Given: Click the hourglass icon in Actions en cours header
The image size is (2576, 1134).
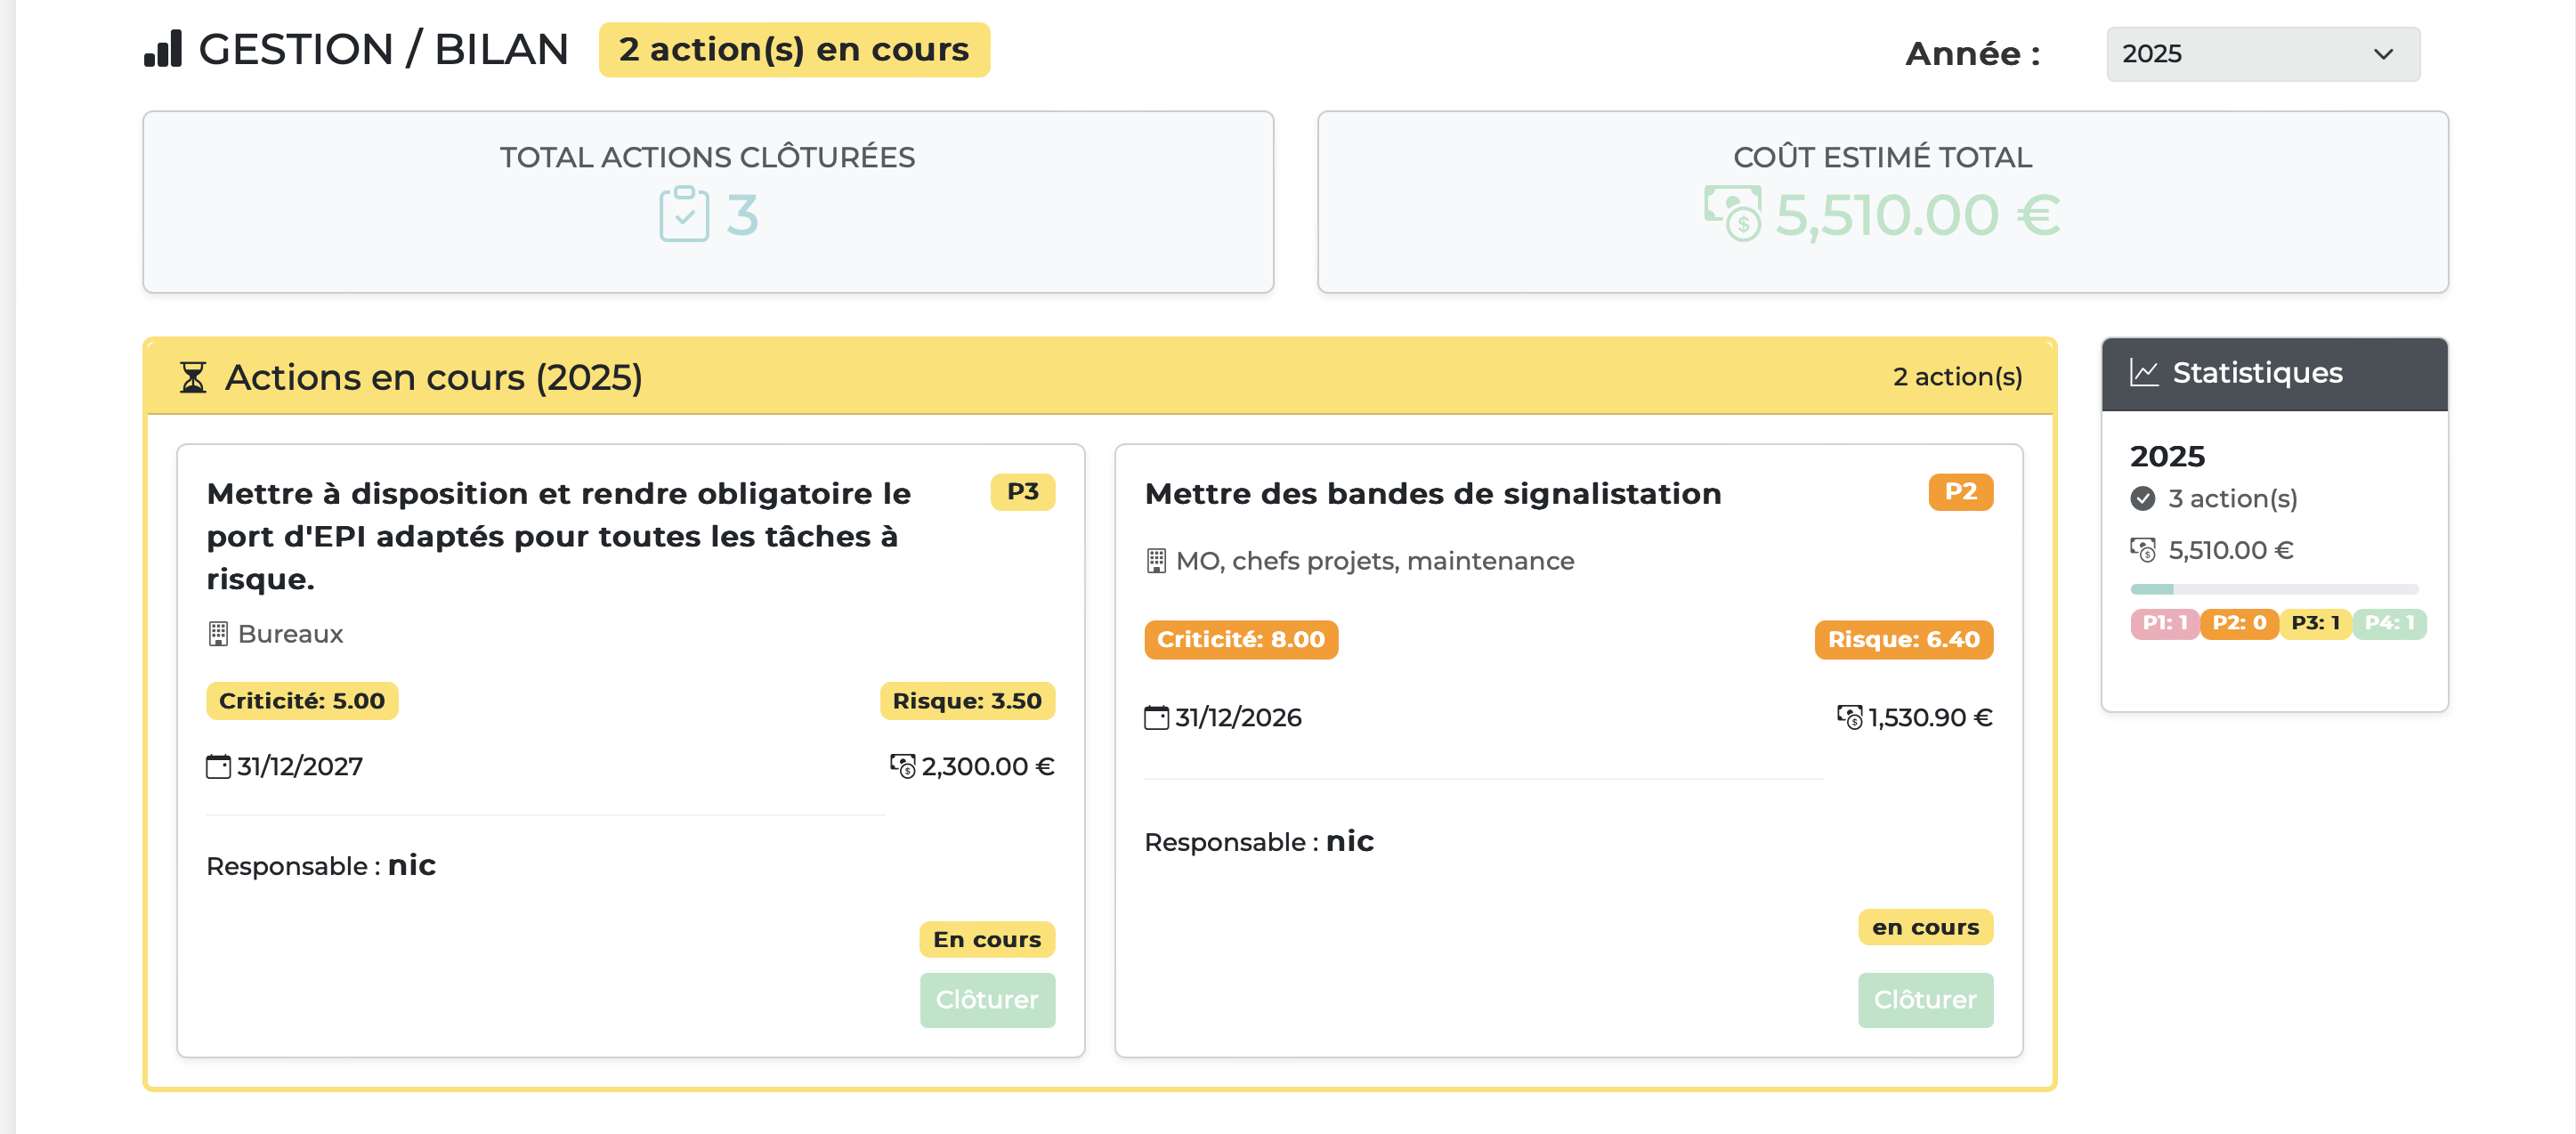Looking at the screenshot, I should [x=193, y=377].
